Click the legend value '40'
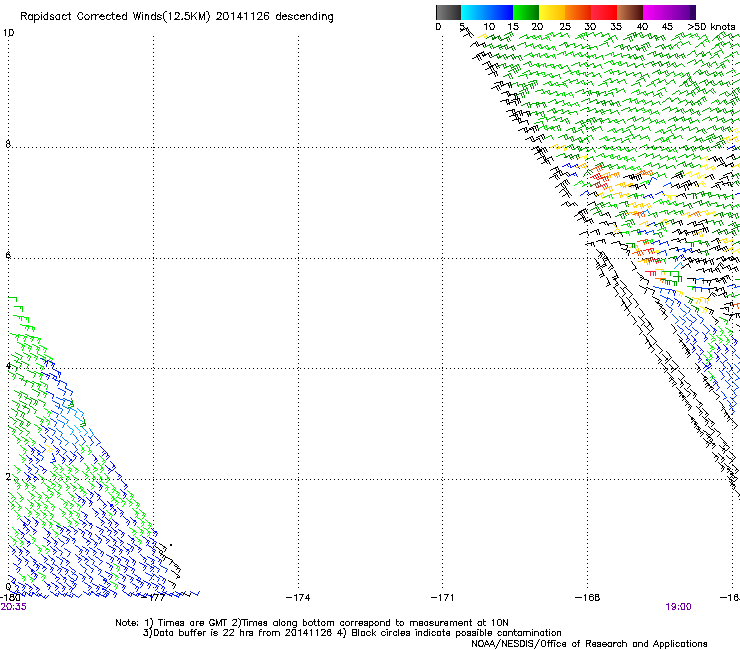 click(x=642, y=26)
